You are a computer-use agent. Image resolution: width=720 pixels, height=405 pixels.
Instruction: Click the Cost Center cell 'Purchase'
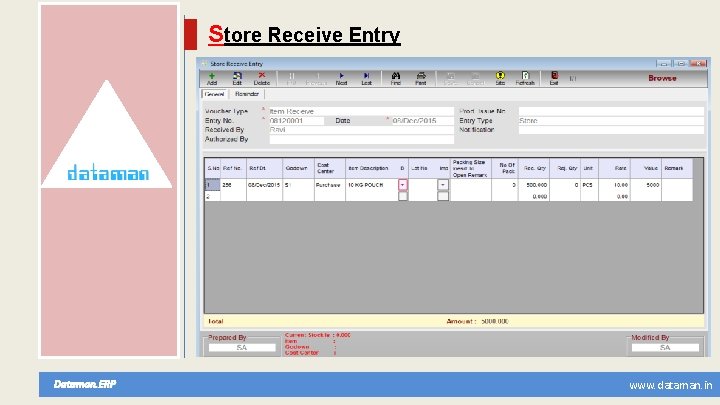coord(330,185)
